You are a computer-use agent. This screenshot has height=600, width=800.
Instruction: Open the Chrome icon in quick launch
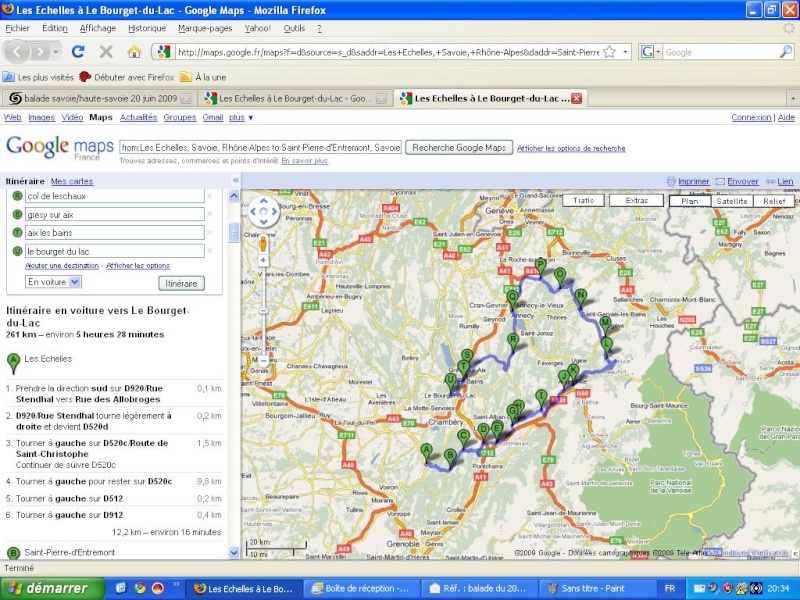point(139,588)
